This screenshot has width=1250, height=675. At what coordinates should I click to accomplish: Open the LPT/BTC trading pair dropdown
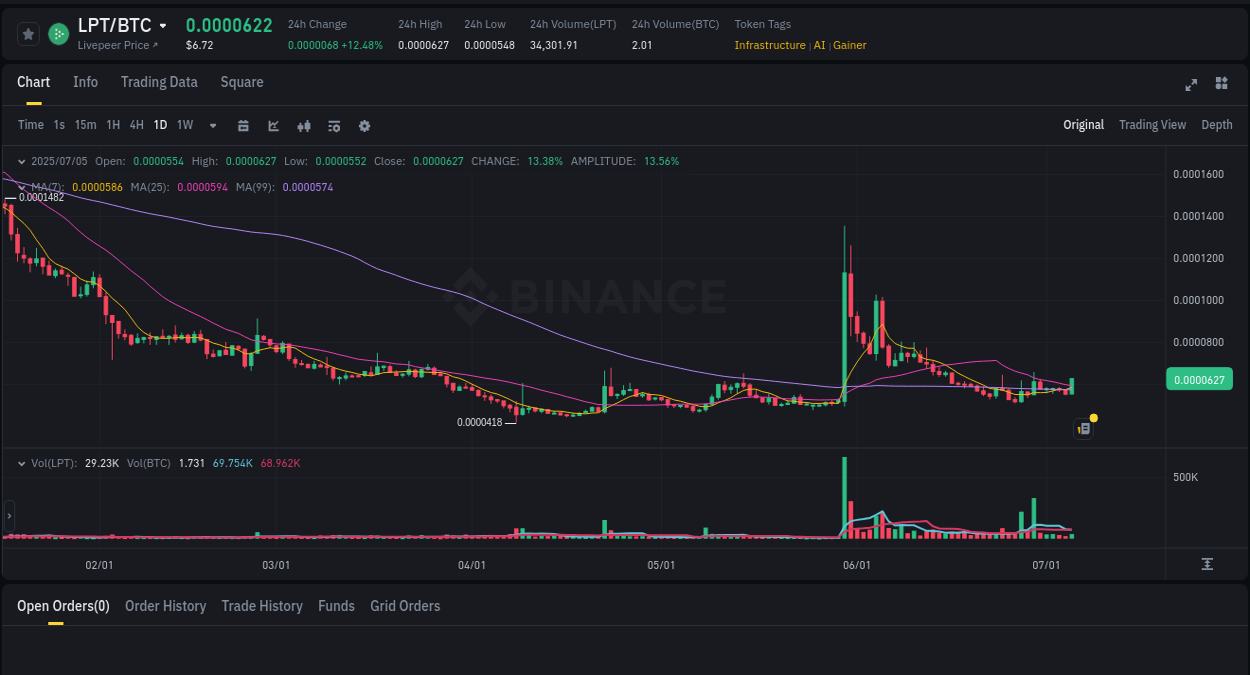pos(114,25)
